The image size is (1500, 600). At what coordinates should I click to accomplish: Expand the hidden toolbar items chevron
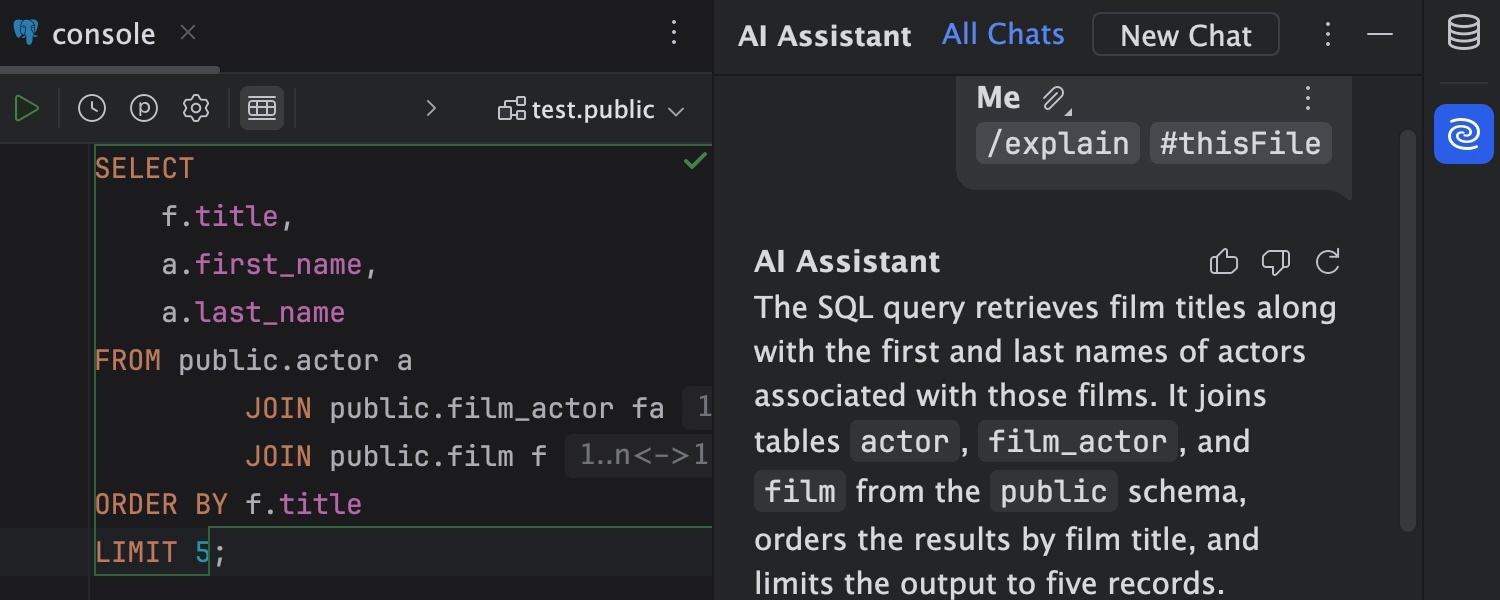coord(432,108)
